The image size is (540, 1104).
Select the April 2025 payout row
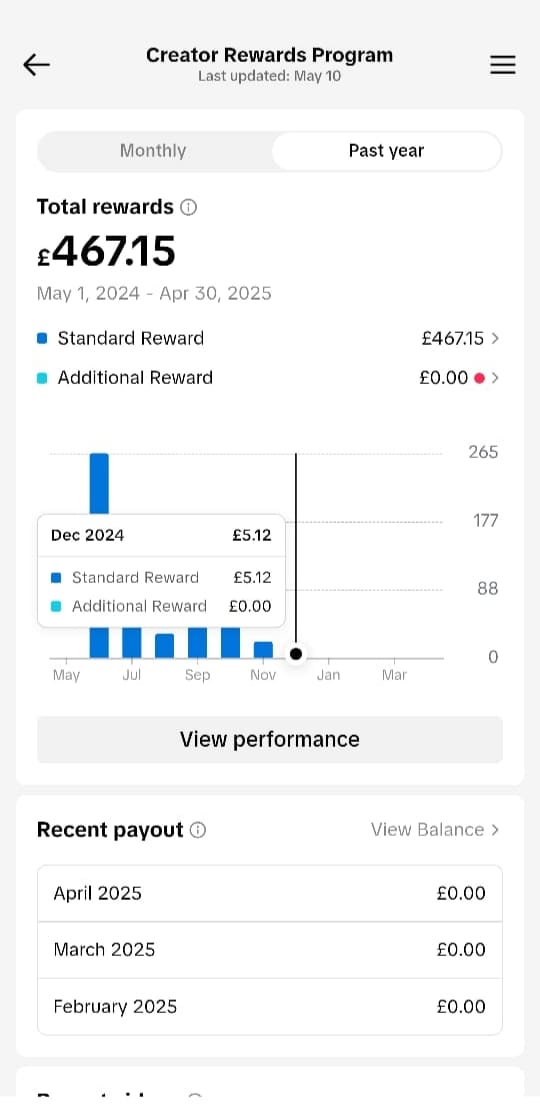pos(270,893)
